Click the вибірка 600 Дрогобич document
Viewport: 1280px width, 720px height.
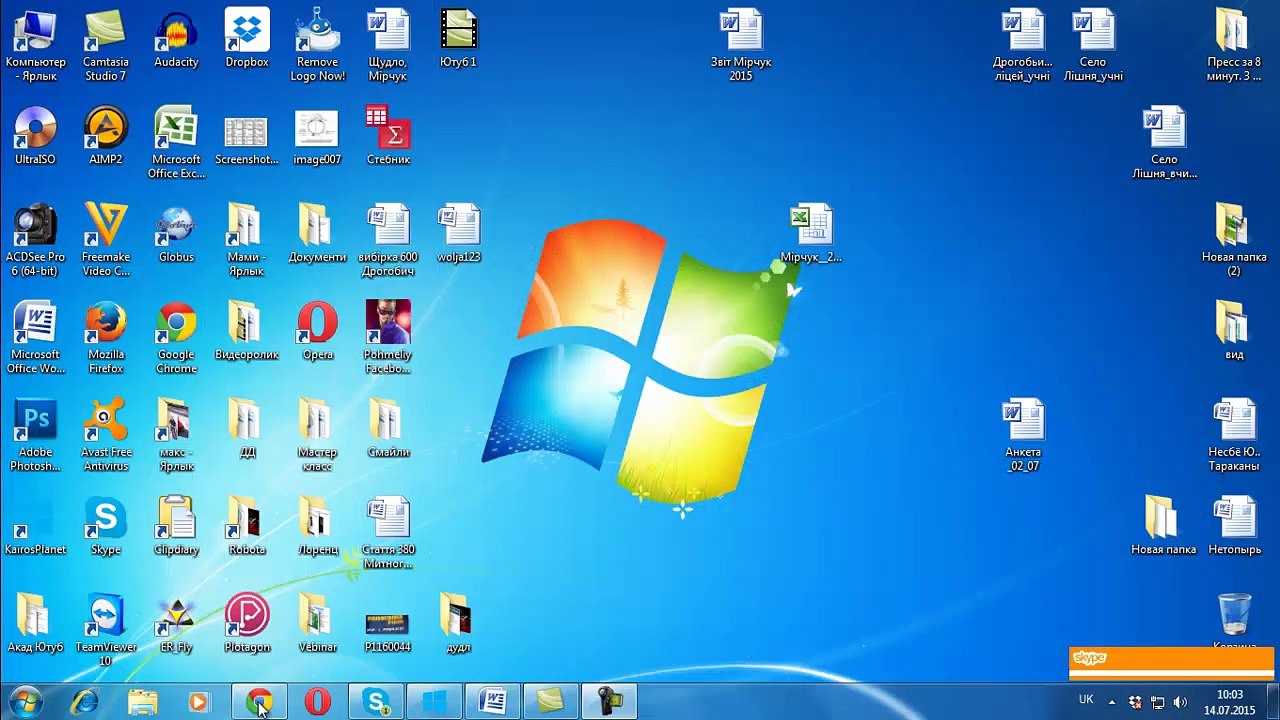pyautogui.click(x=388, y=241)
